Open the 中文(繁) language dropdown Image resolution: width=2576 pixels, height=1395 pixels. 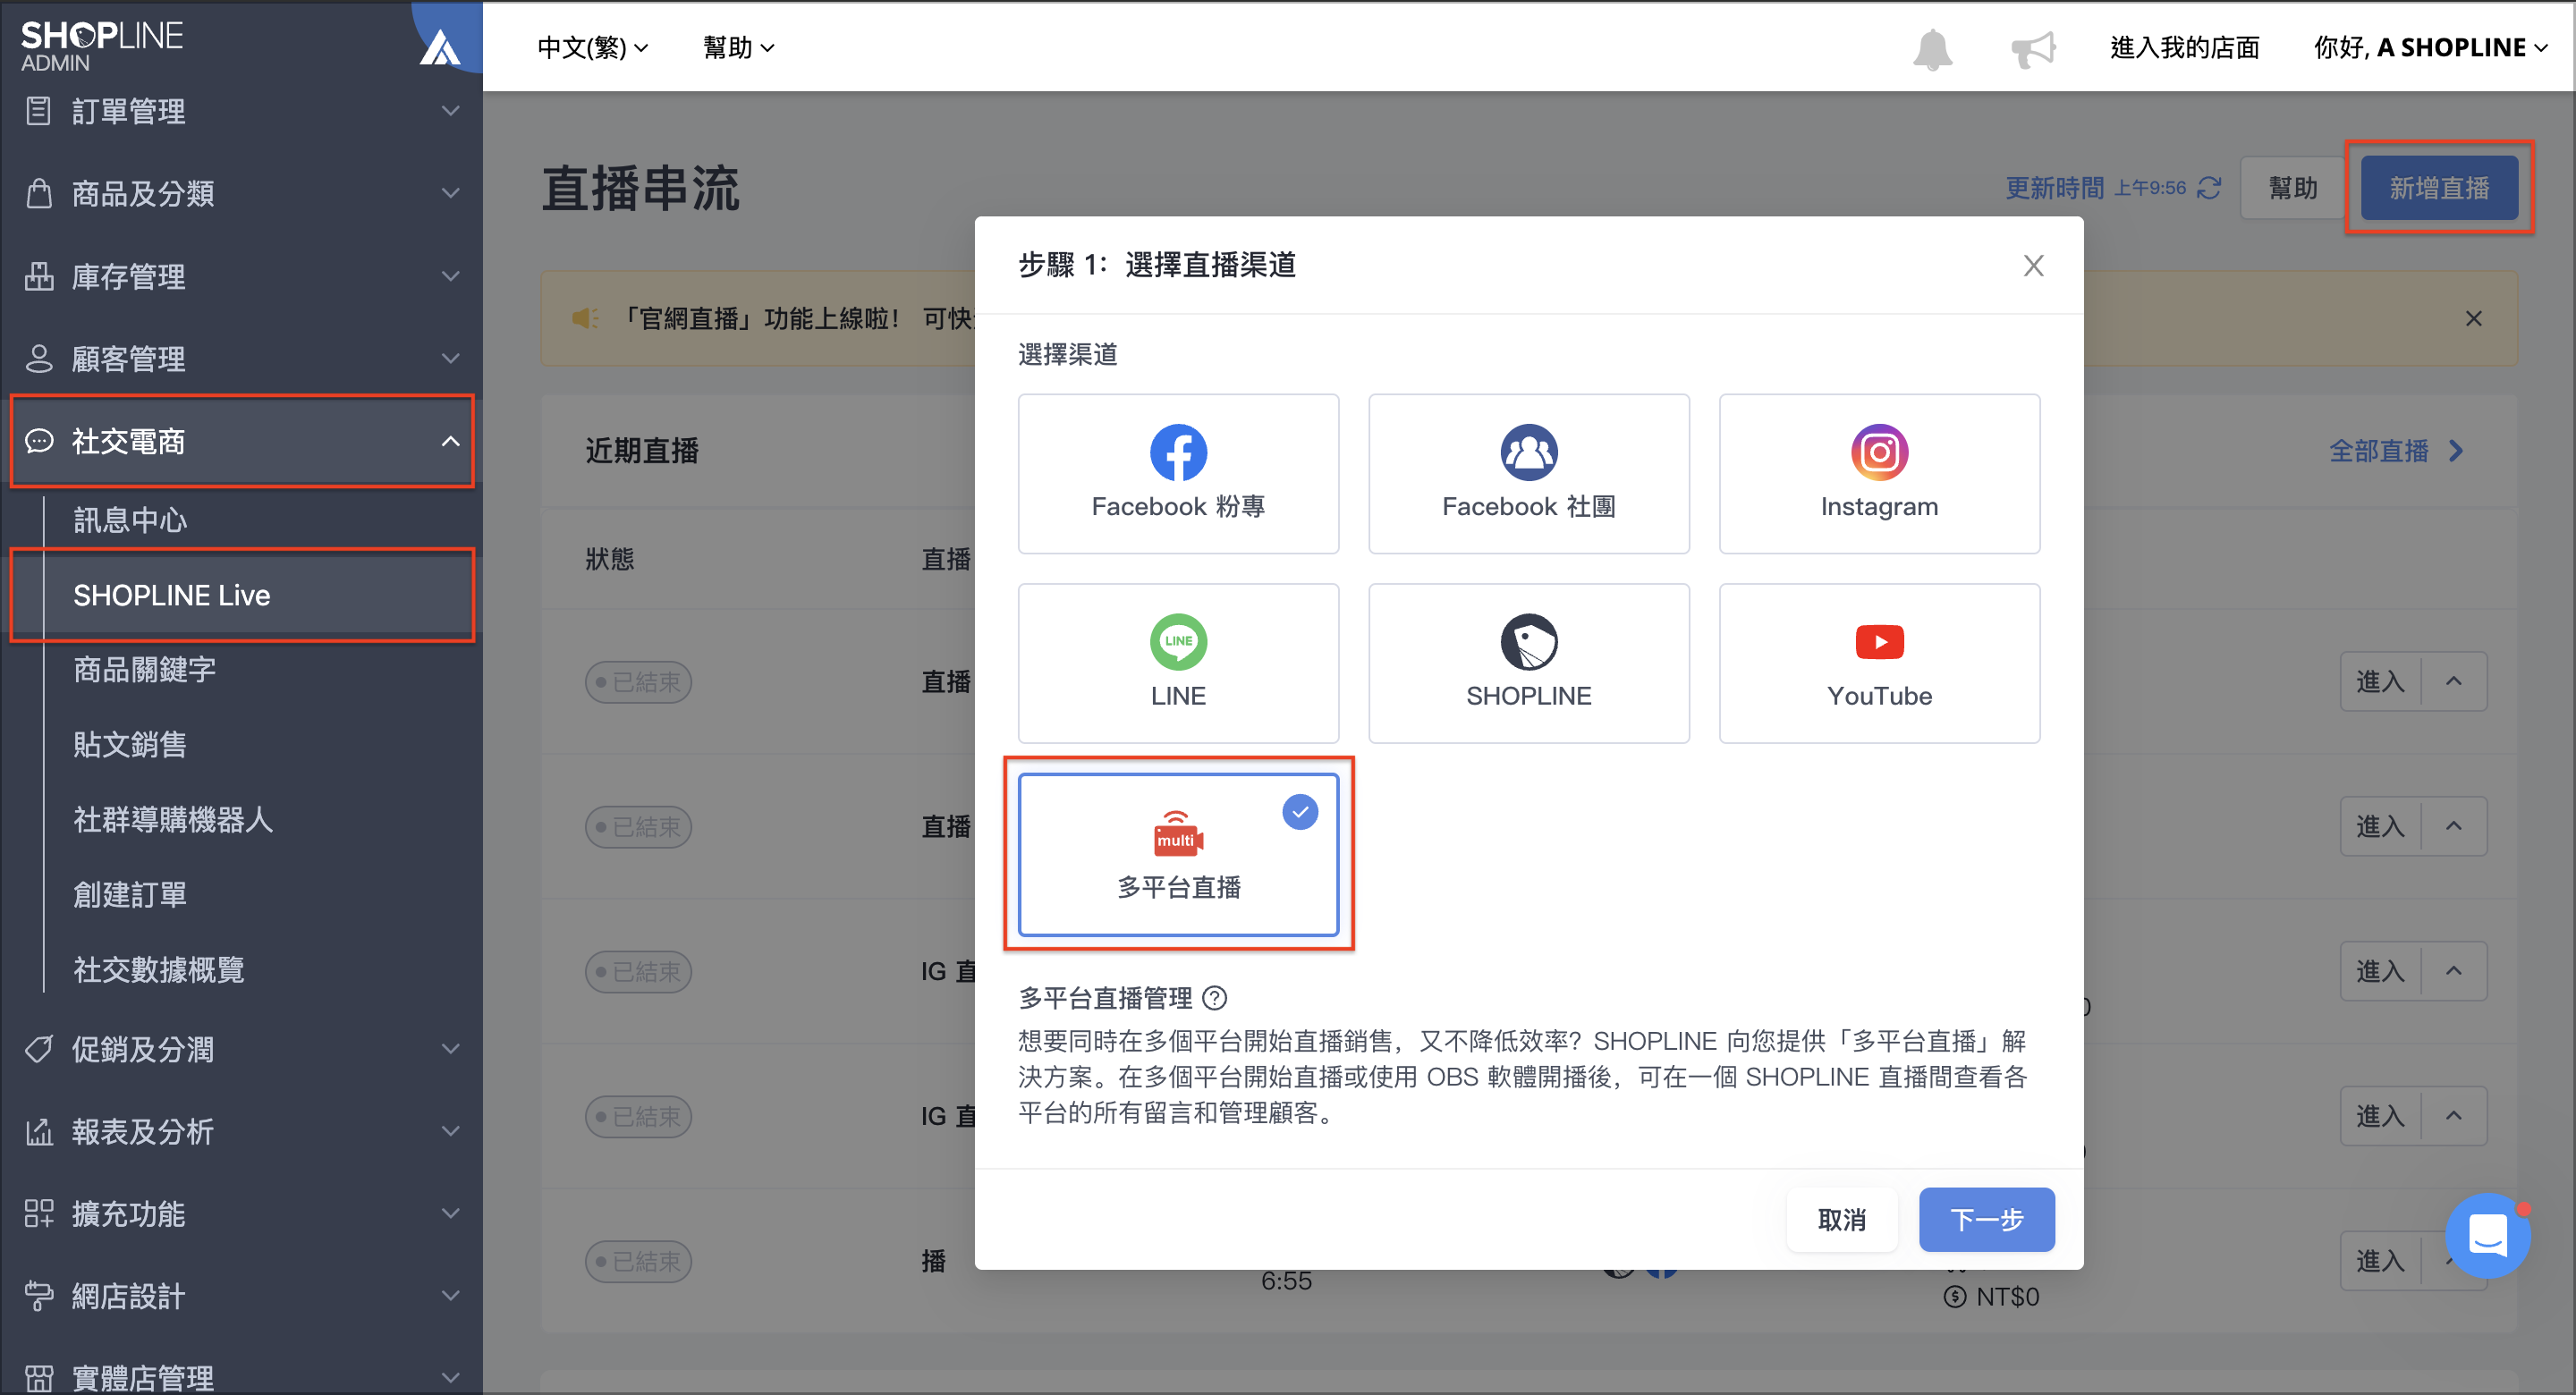click(x=592, y=47)
